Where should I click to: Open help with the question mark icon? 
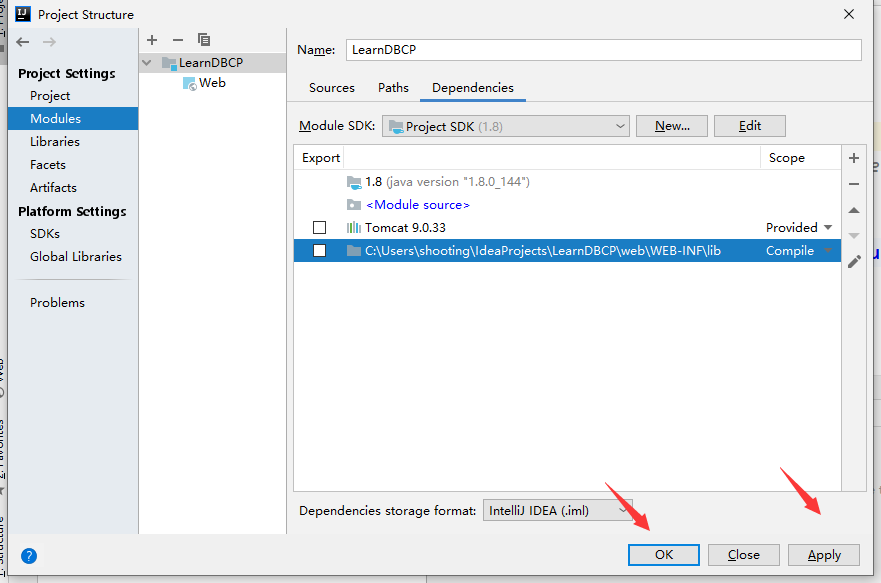[29, 556]
